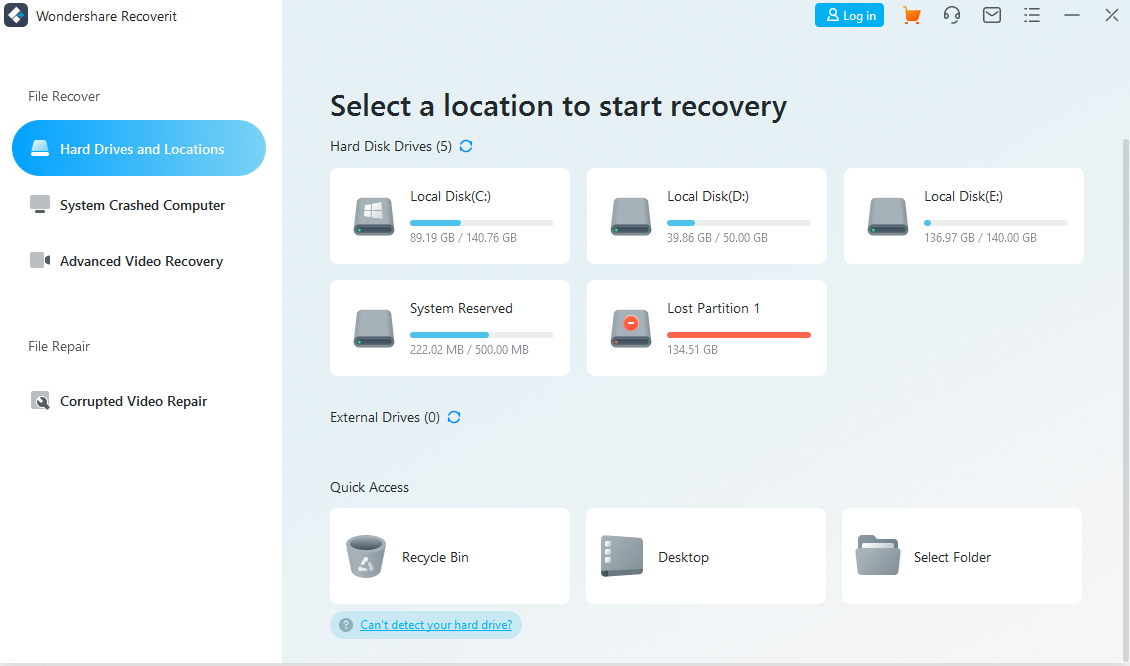Open the hamburger list menu icon
This screenshot has height=666, width=1130.
click(1032, 15)
